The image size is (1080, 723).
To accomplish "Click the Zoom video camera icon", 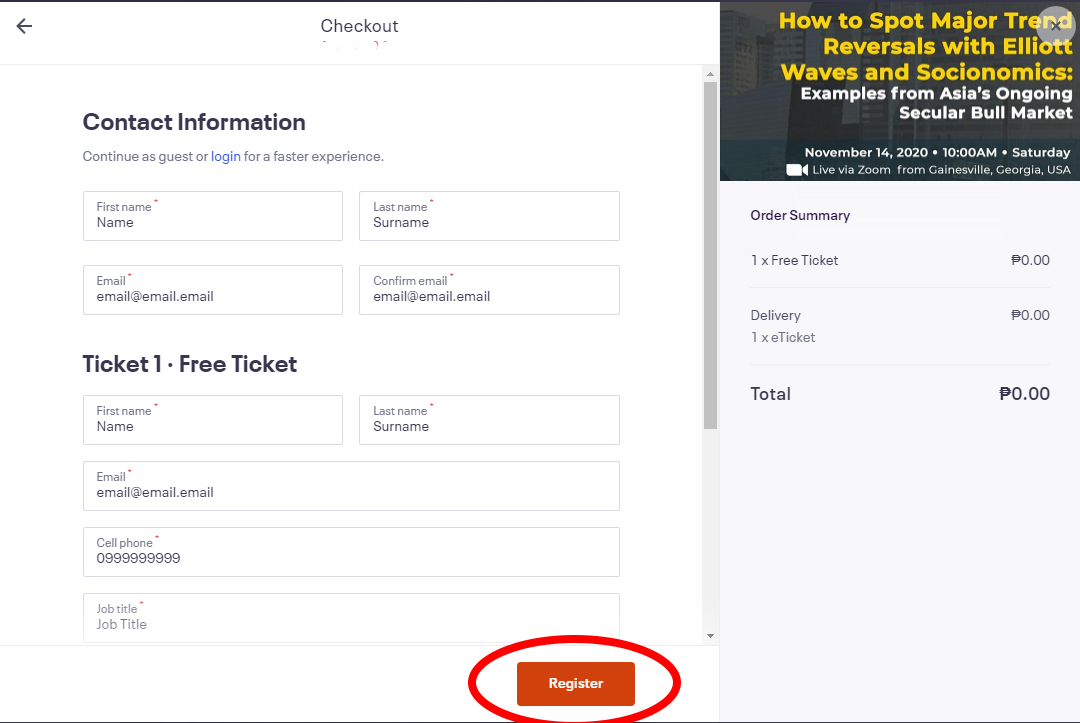I will [797, 169].
